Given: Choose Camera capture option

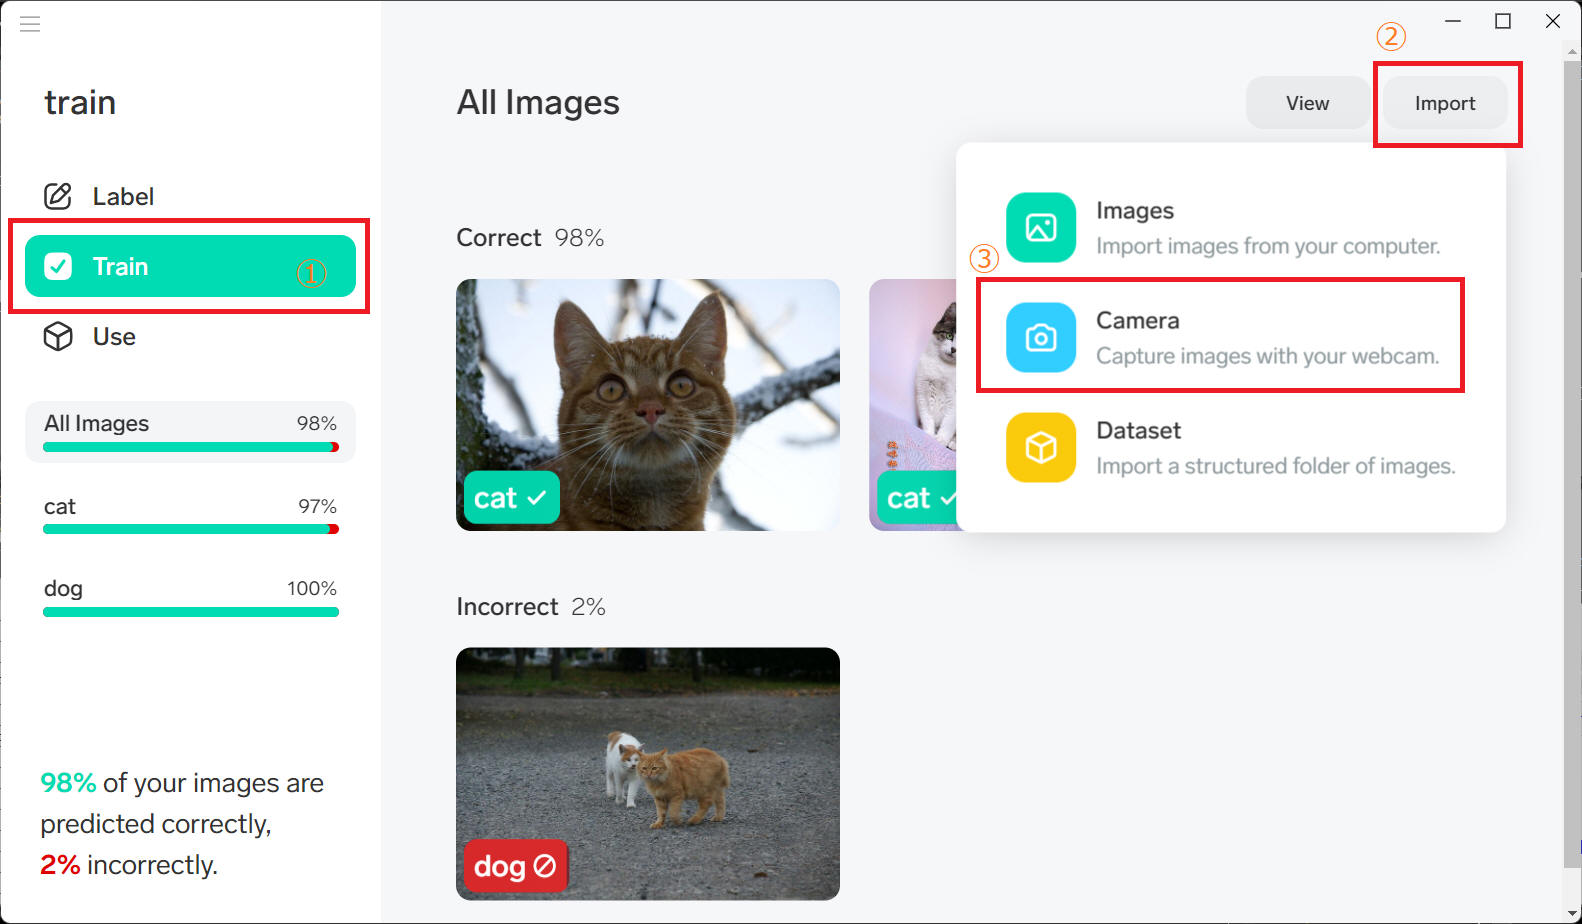Looking at the screenshot, I should tap(1231, 337).
